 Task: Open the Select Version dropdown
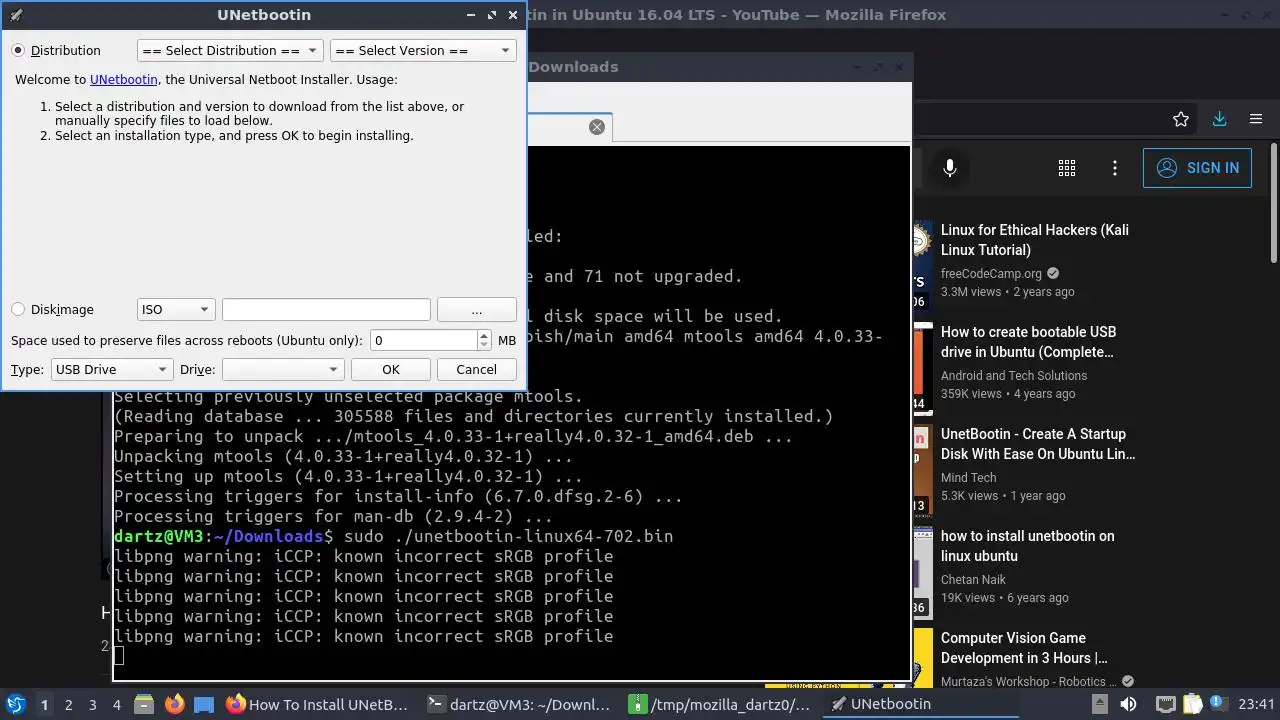coord(423,50)
